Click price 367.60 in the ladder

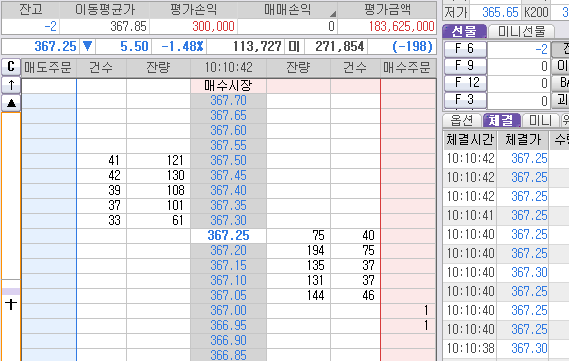(x=228, y=130)
